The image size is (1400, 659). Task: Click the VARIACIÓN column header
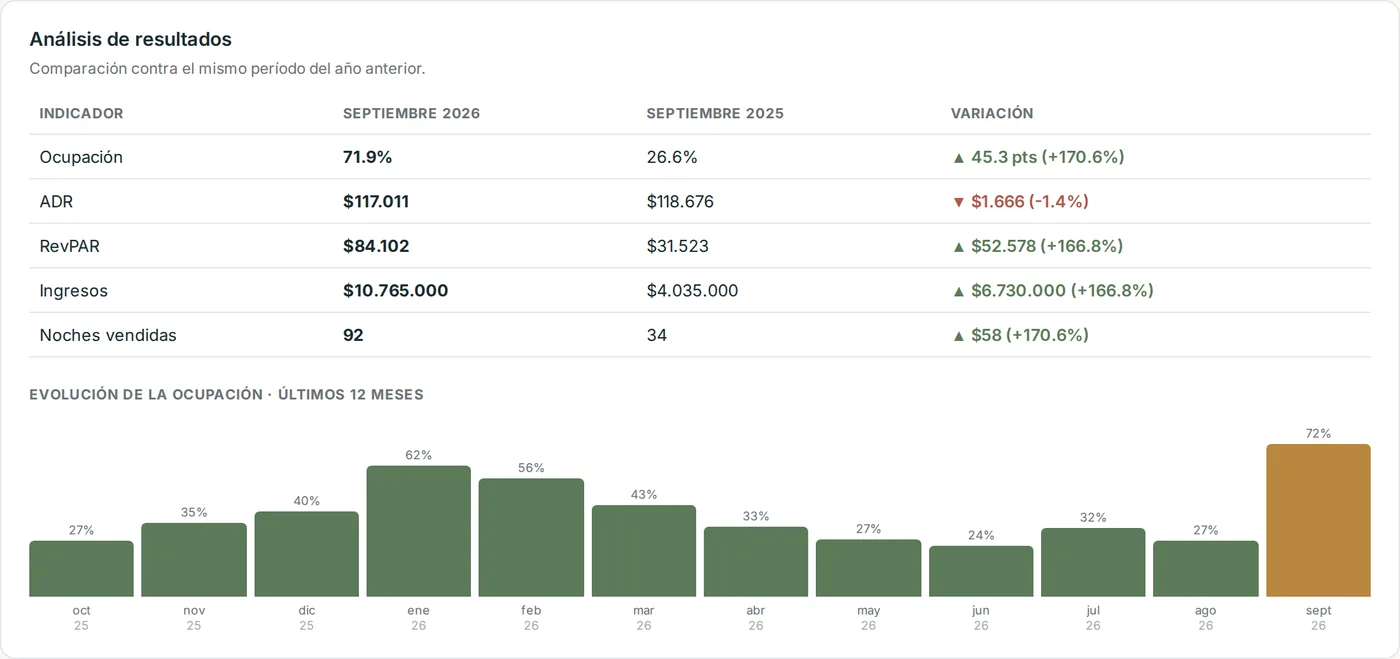992,114
